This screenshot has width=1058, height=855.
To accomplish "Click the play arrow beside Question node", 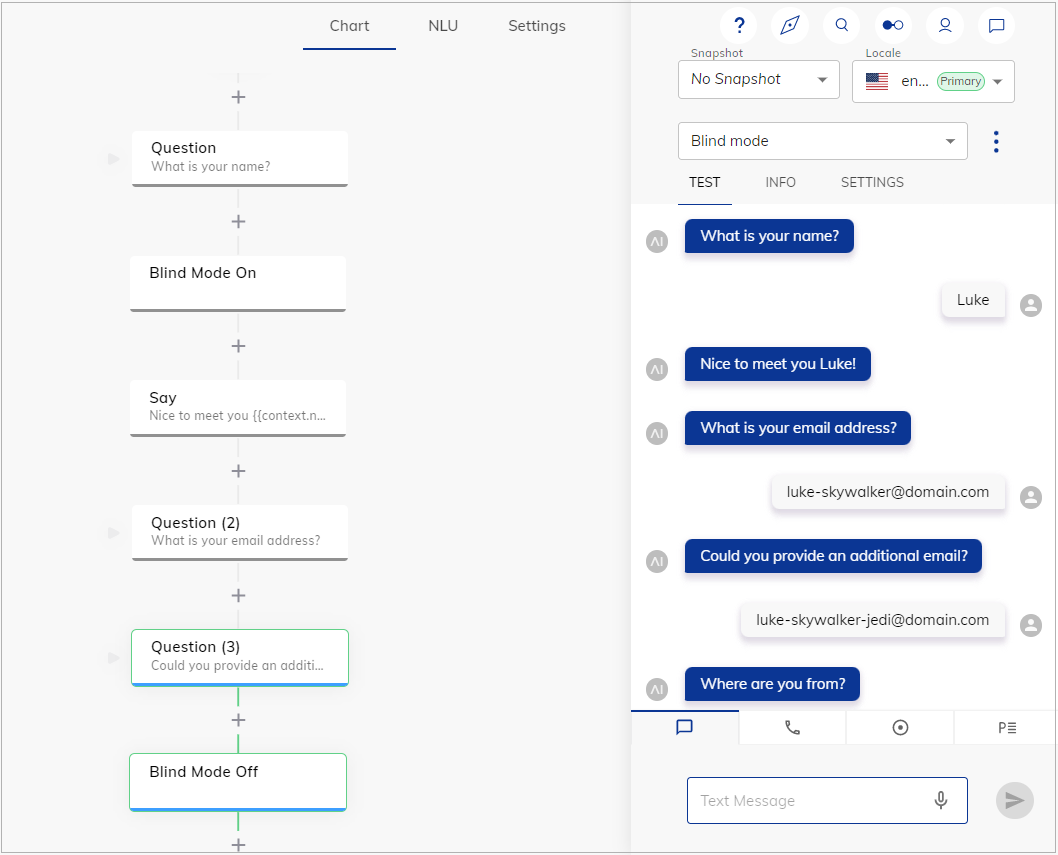I will (114, 159).
